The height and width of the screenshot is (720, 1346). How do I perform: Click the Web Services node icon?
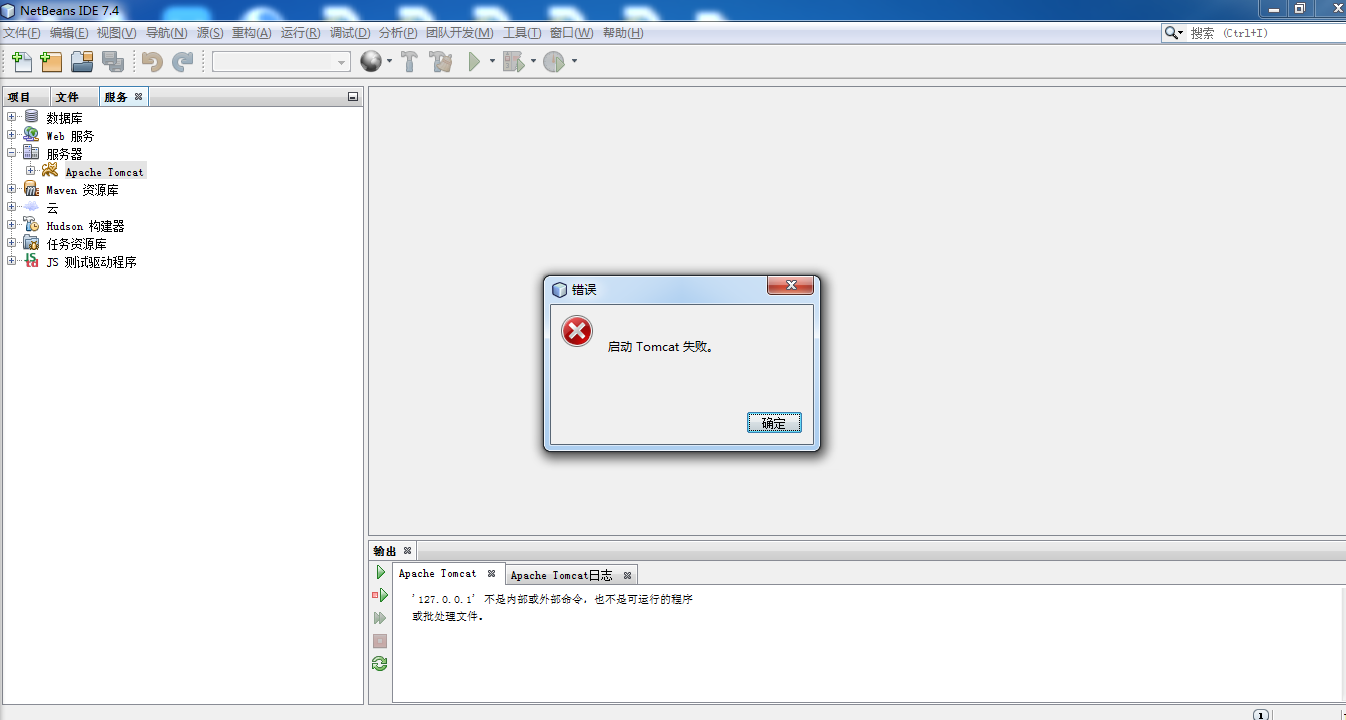point(31,135)
